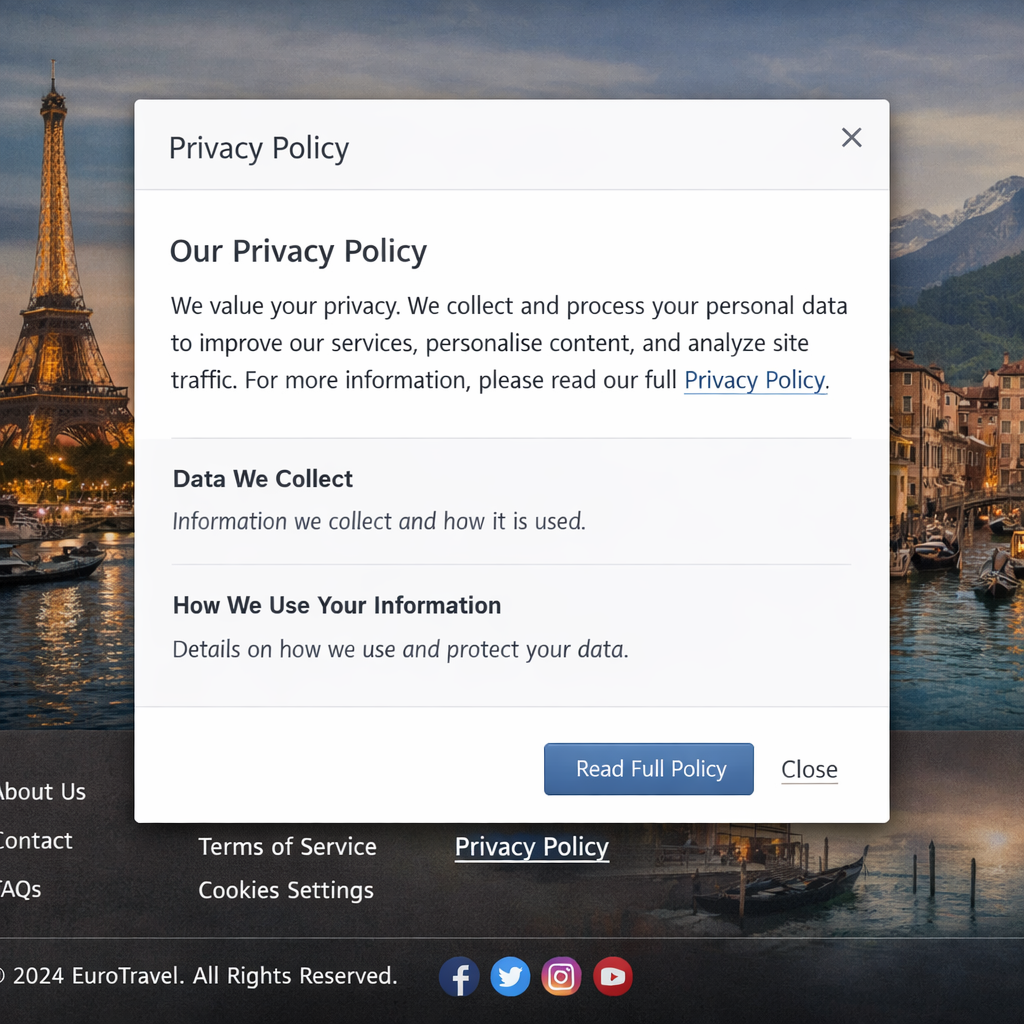Open the inline Privacy Policy link
Screen dimensions: 1024x1024
(x=755, y=380)
